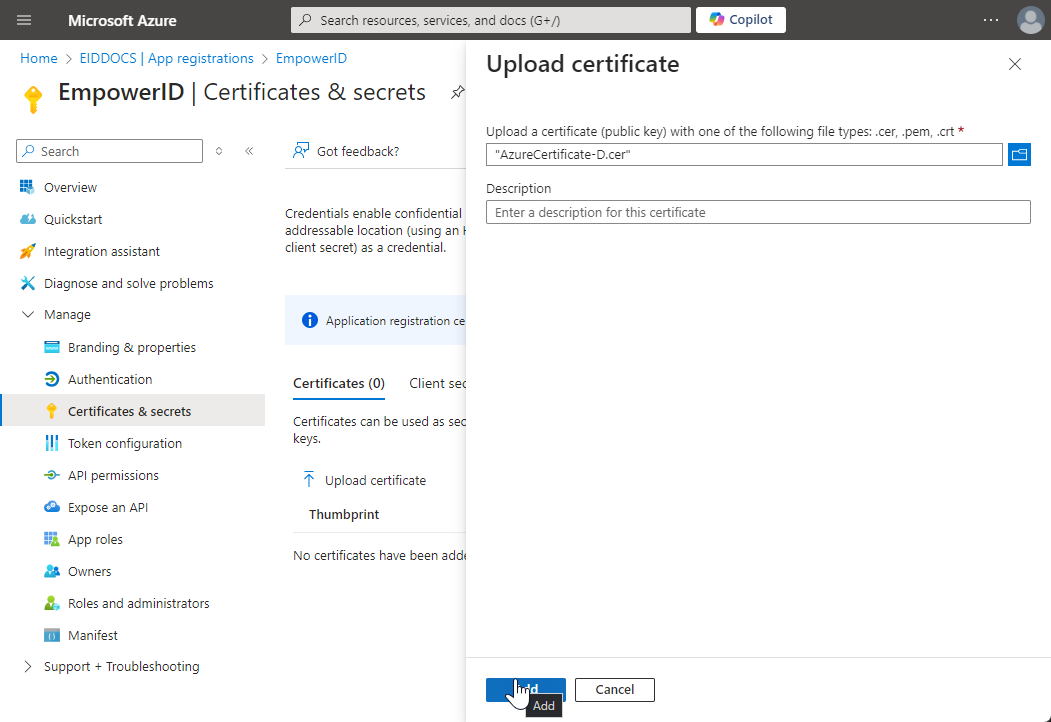Click the Description text field
The height and width of the screenshot is (722, 1051).
point(757,212)
